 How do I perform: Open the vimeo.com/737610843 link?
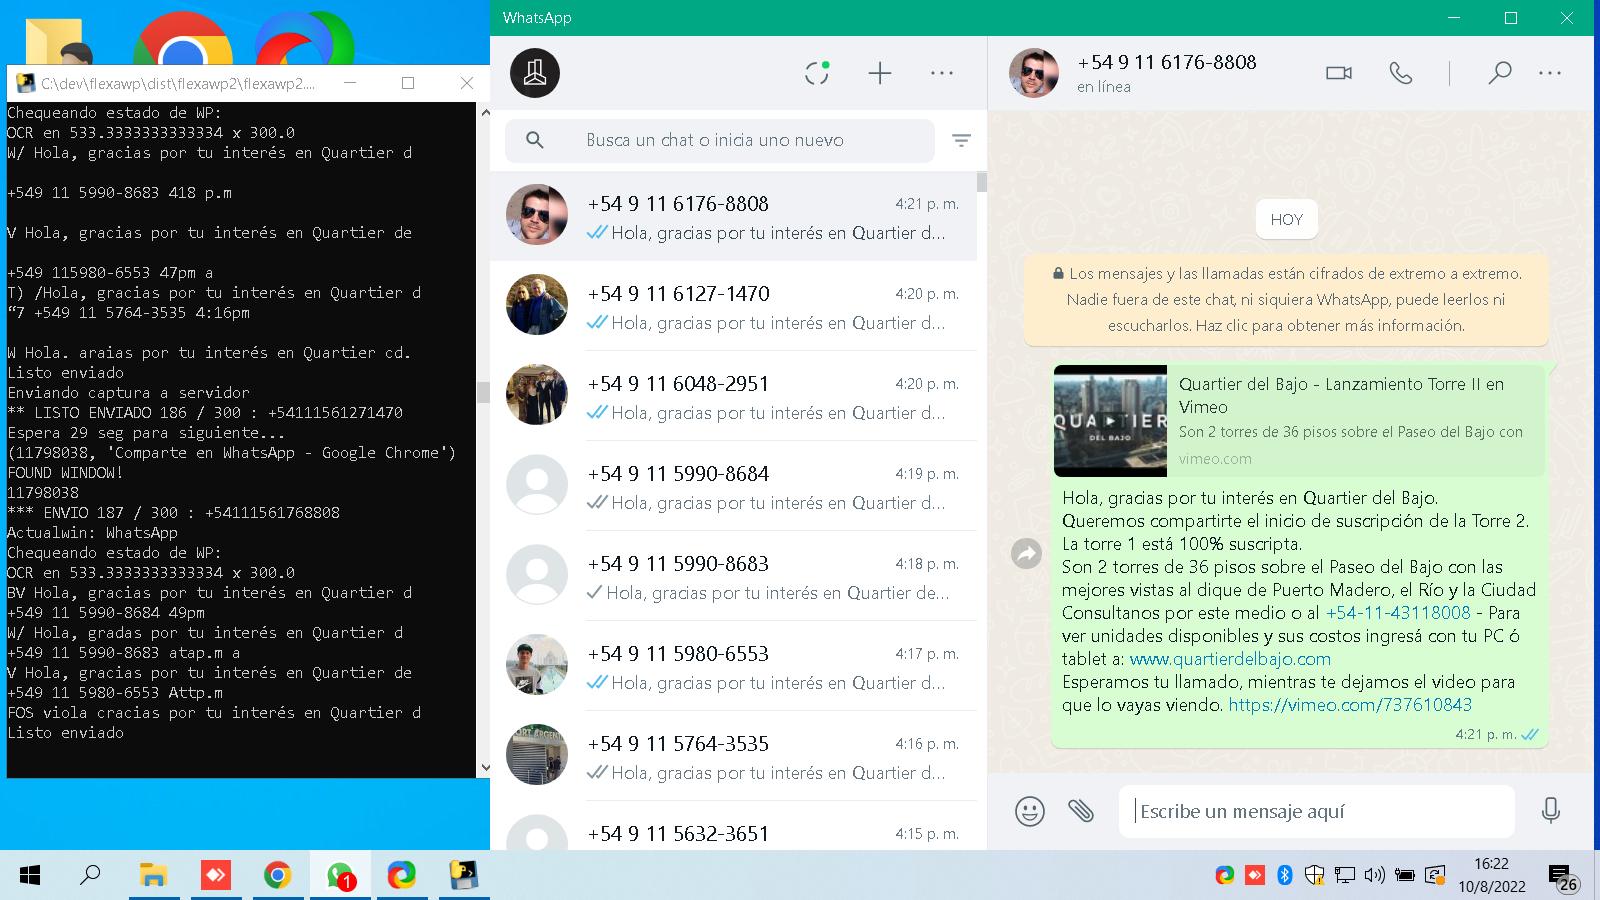1350,705
